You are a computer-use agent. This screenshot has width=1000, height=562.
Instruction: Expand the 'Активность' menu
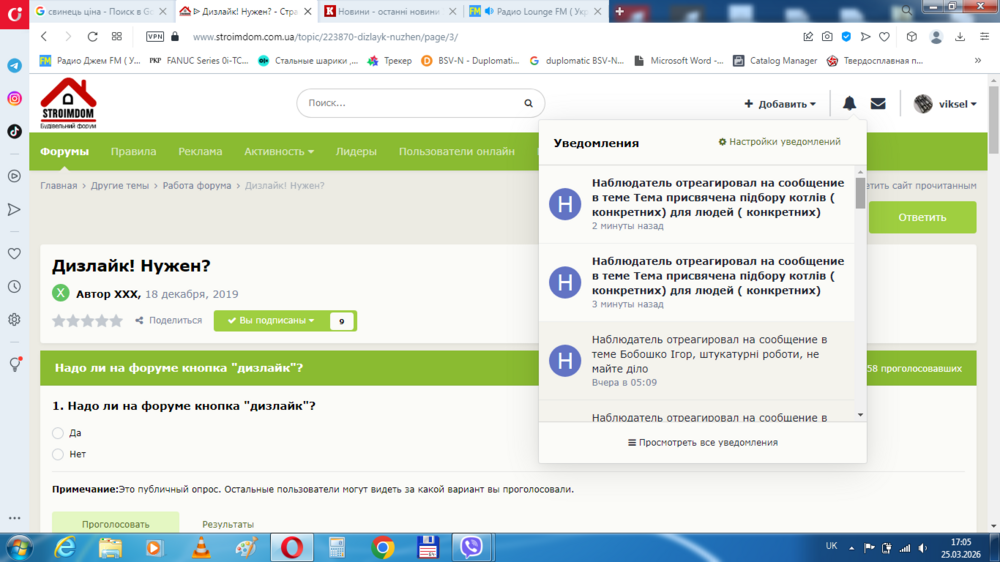tap(279, 151)
